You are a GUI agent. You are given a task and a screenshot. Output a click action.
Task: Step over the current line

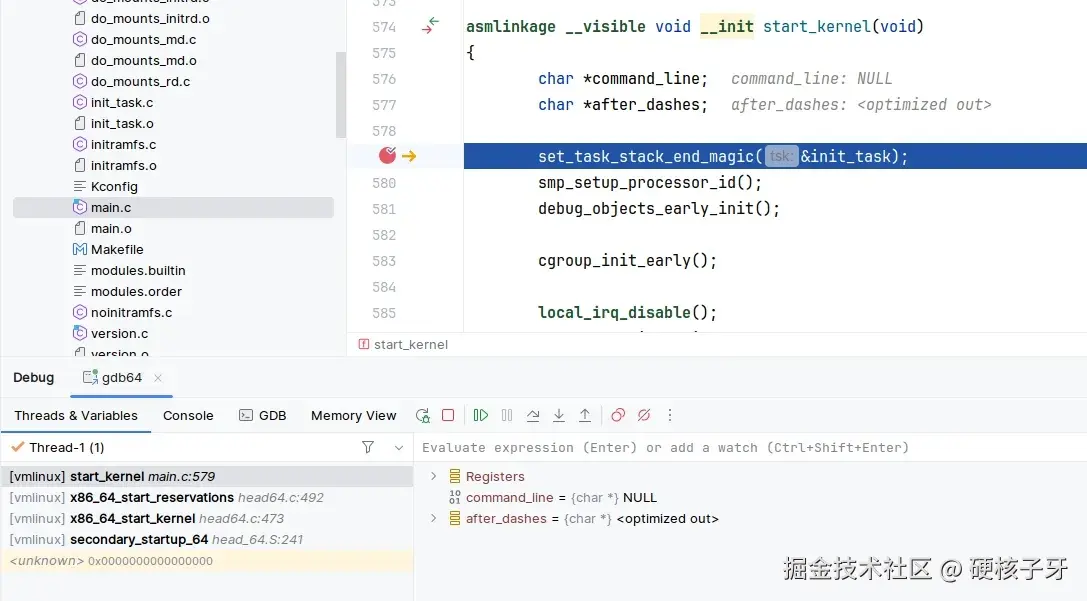click(x=532, y=415)
